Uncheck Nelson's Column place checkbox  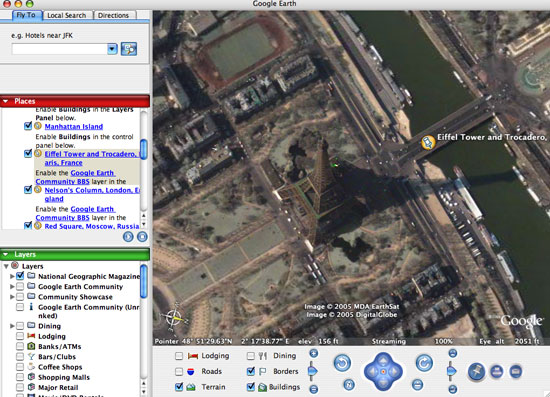[x=28, y=190]
